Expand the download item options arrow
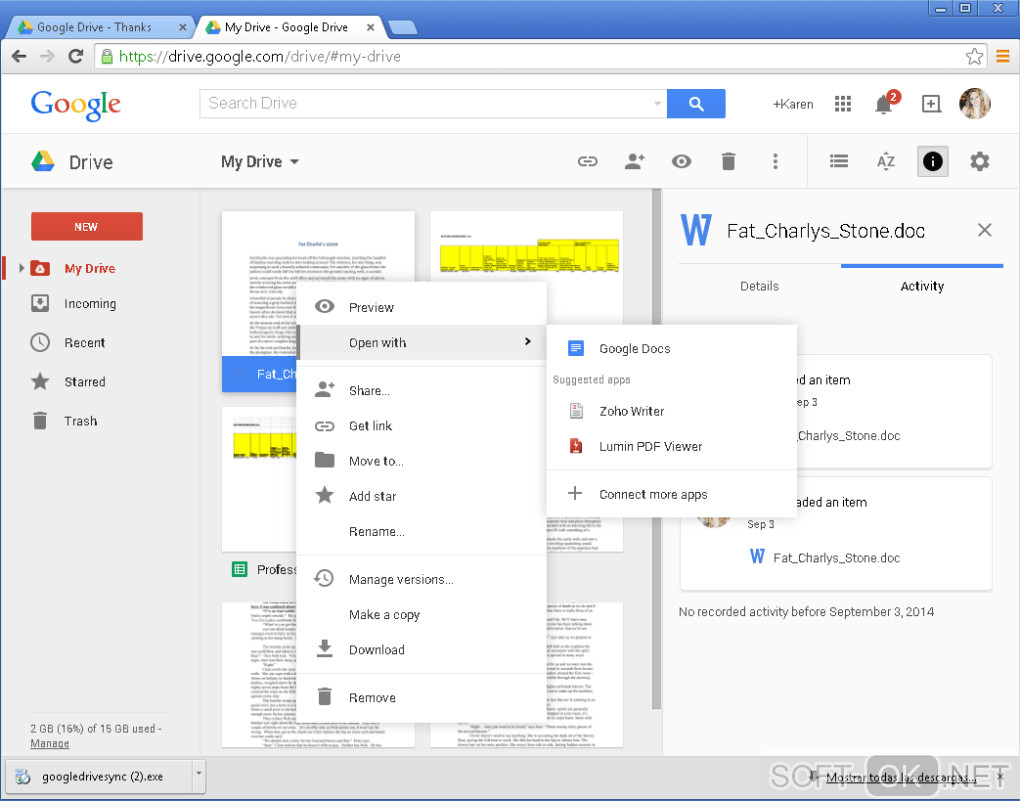Image resolution: width=1020 pixels, height=801 pixels. (198, 774)
